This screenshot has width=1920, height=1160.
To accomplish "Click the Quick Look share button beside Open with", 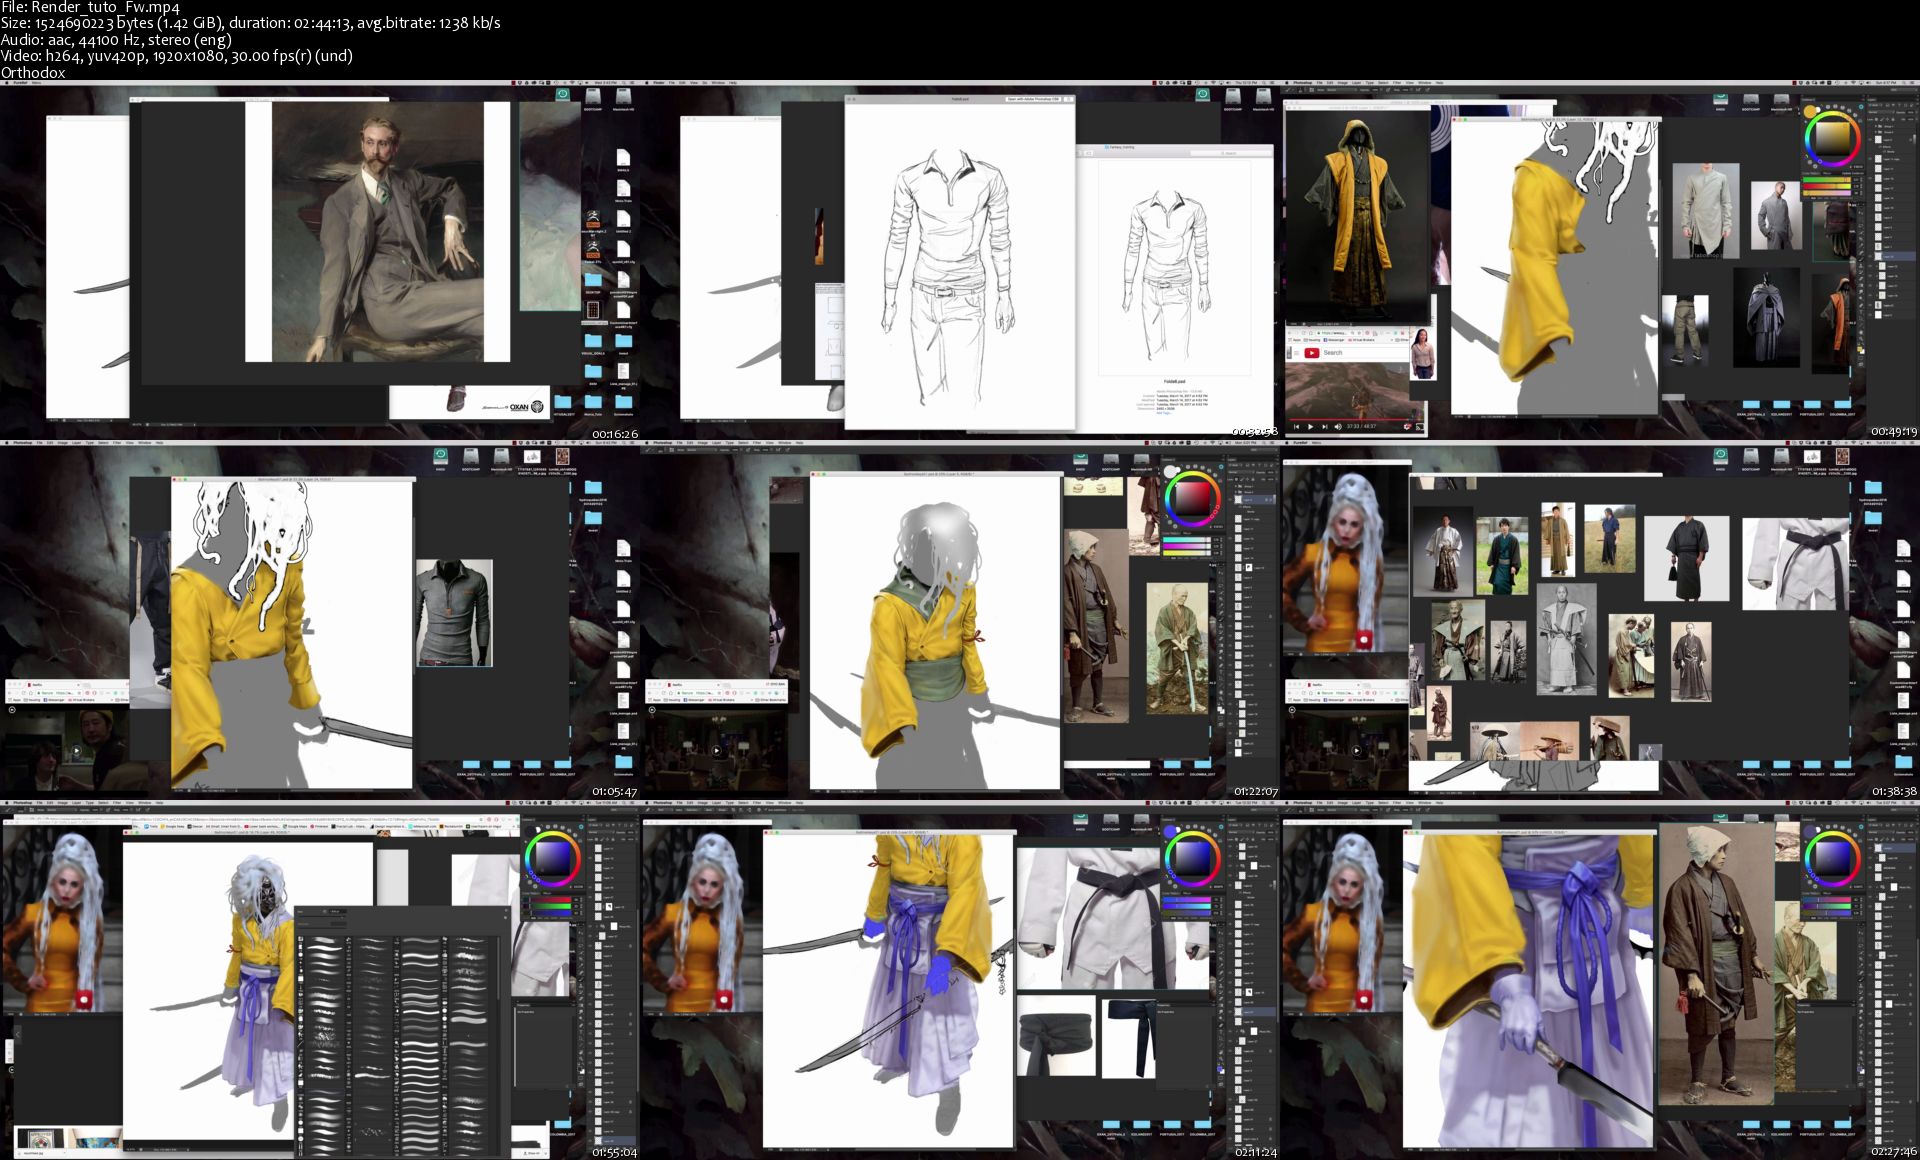I will tap(1069, 99).
